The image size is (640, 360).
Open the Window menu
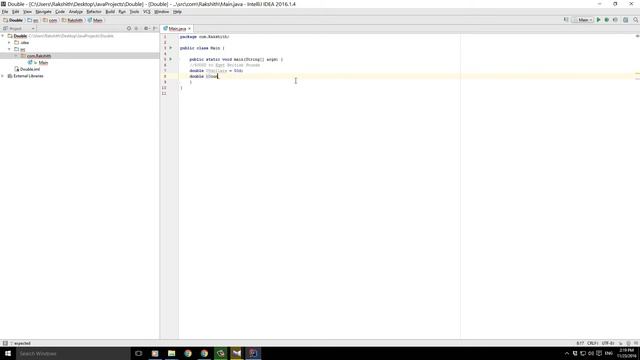[x=162, y=12]
